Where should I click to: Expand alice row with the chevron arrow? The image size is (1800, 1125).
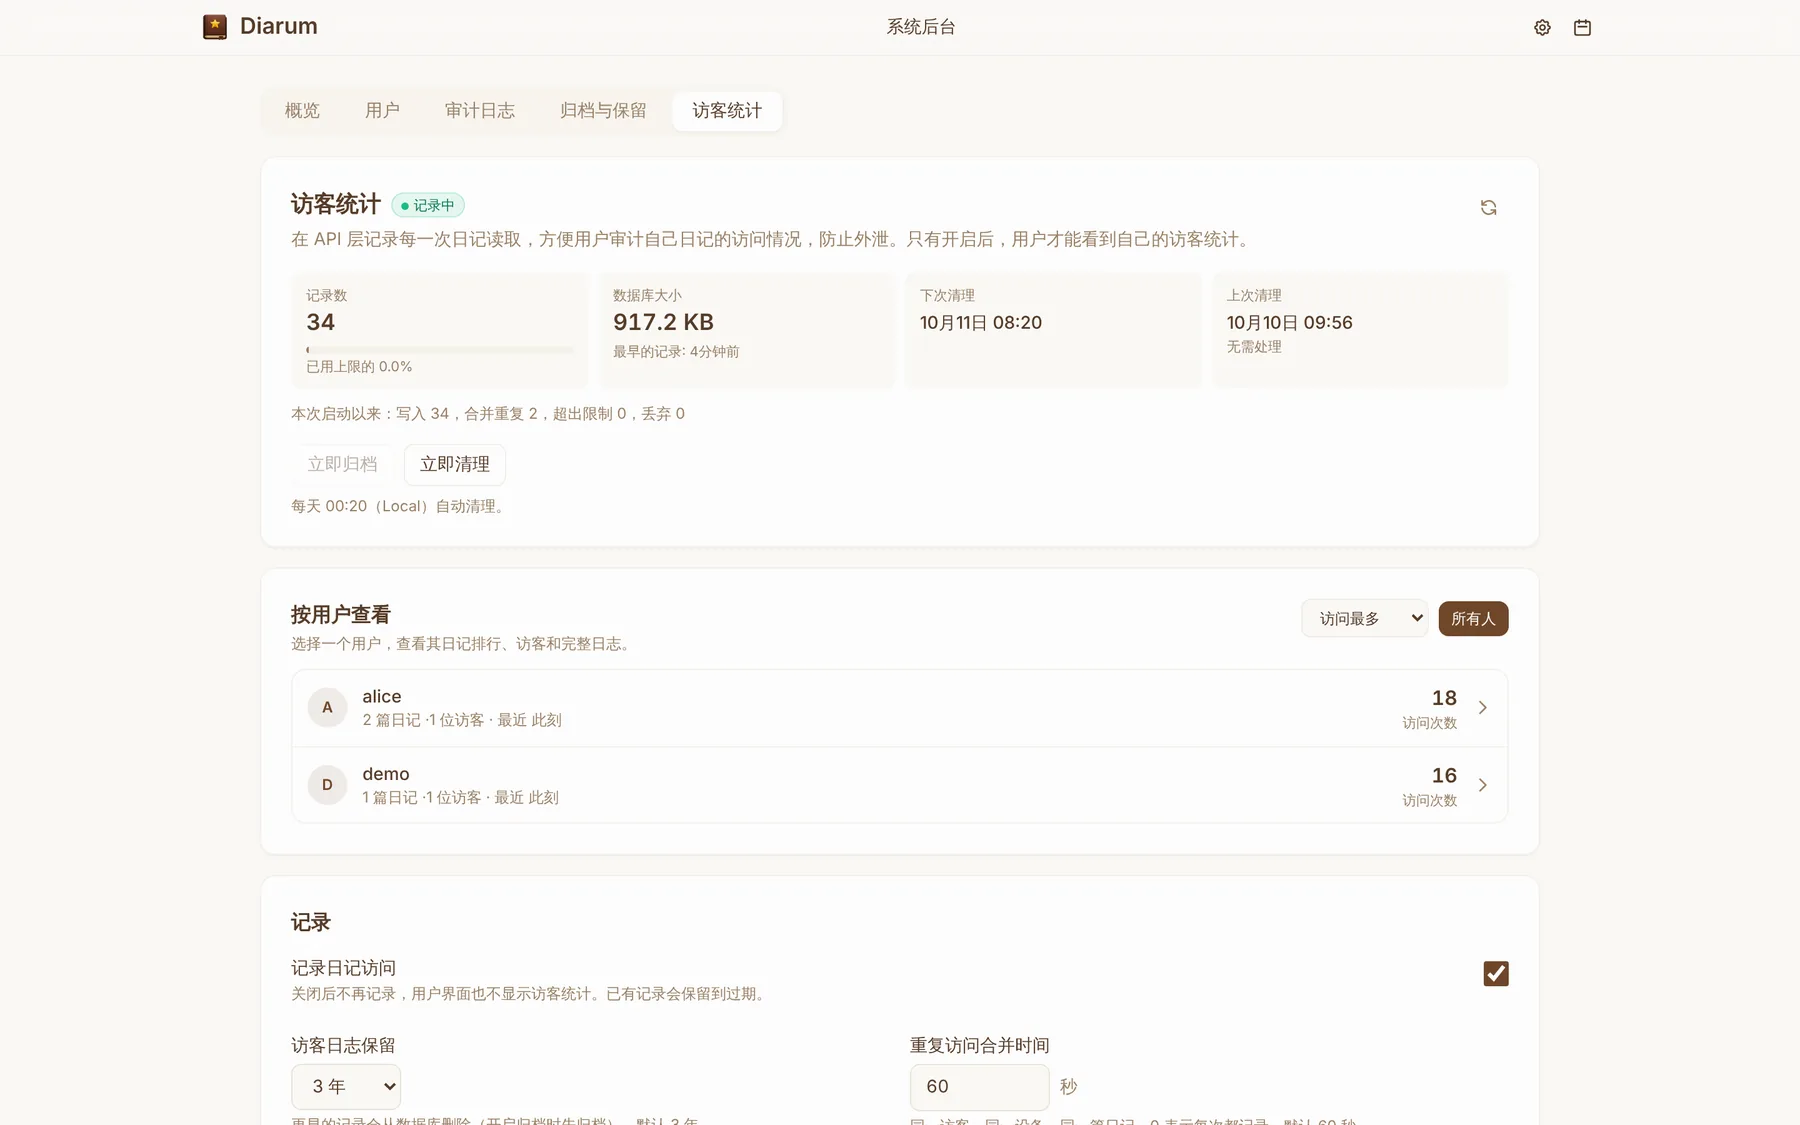(1482, 708)
